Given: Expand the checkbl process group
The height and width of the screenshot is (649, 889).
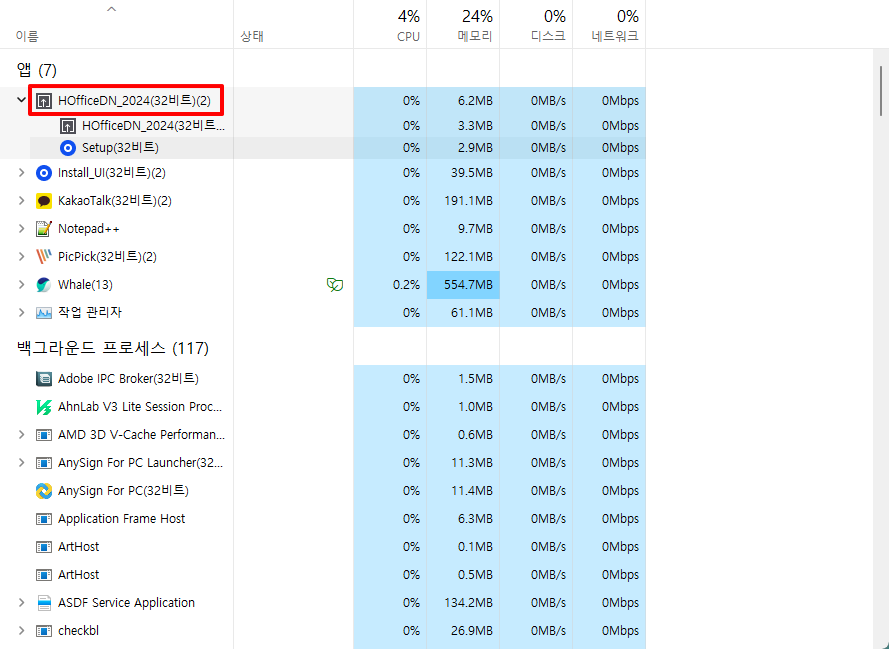Looking at the screenshot, I should [22, 630].
